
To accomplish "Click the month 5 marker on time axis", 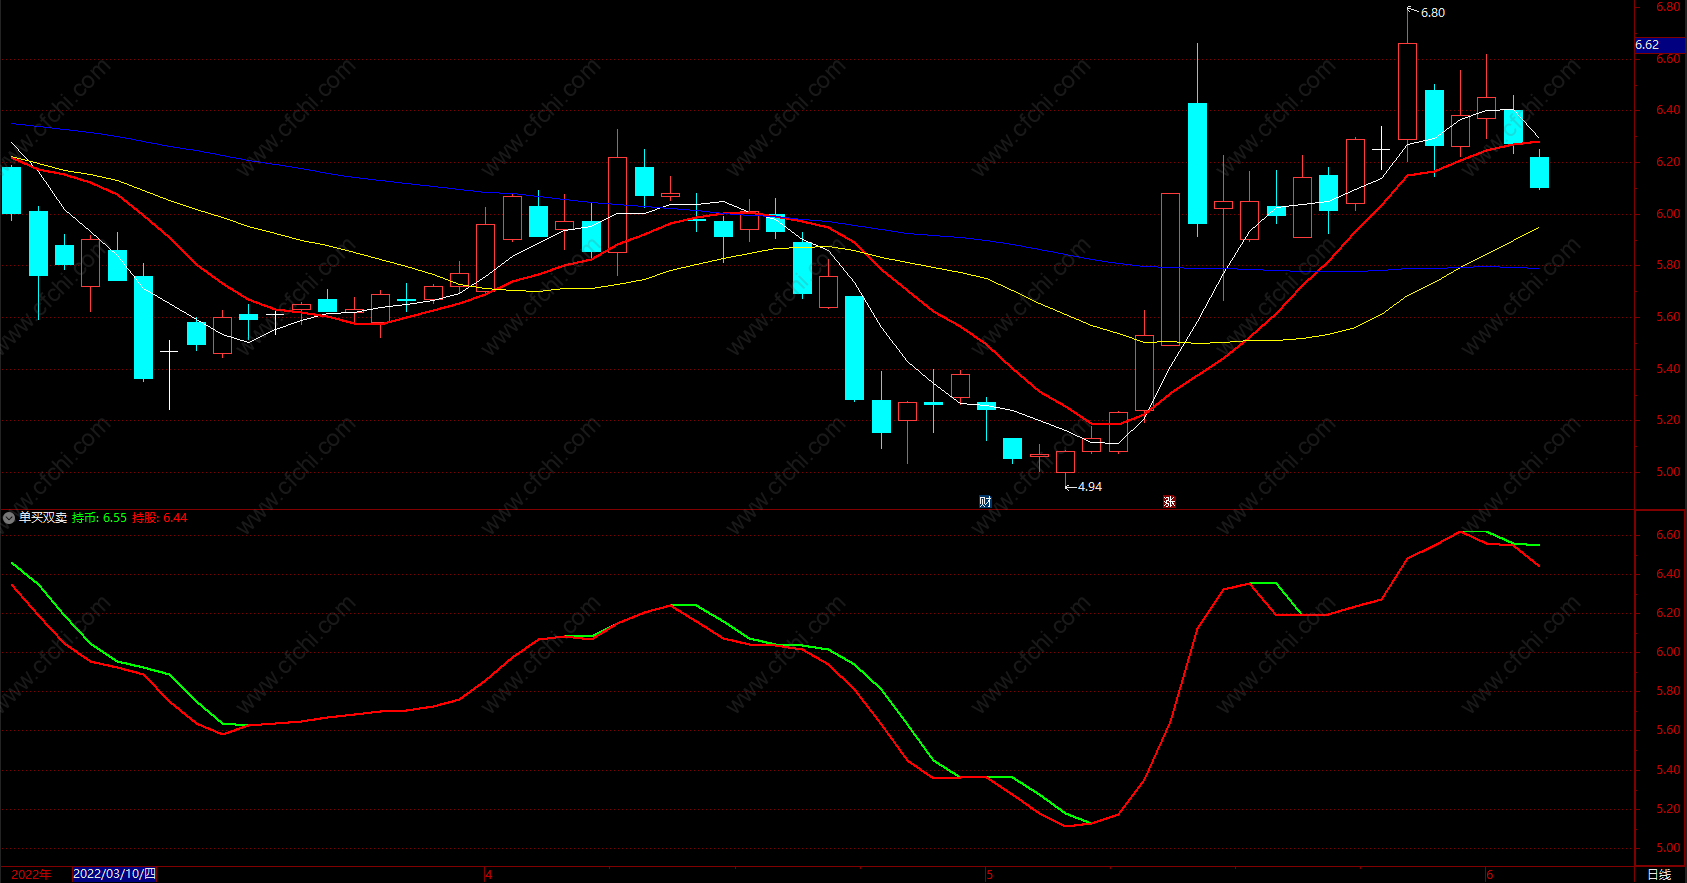I will pos(989,875).
